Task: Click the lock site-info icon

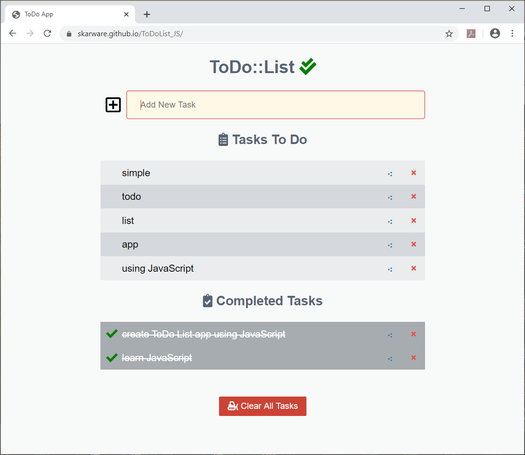Action: [x=69, y=34]
